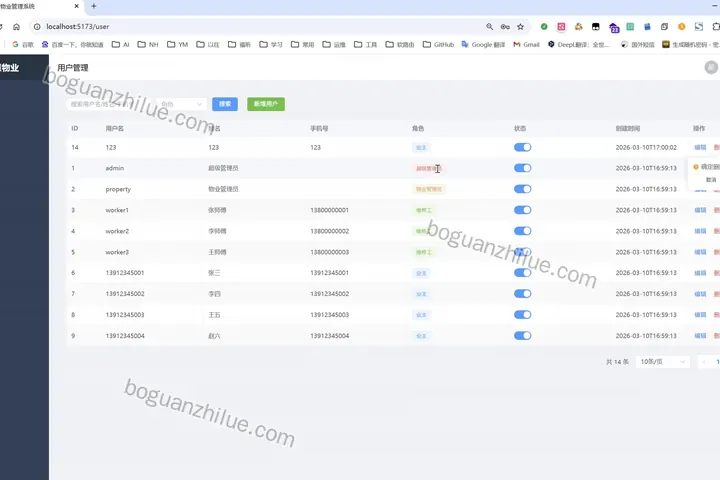The height and width of the screenshot is (480, 720).
Task: Close the 物业管理系统 browser tab
Action: coord(77,6)
